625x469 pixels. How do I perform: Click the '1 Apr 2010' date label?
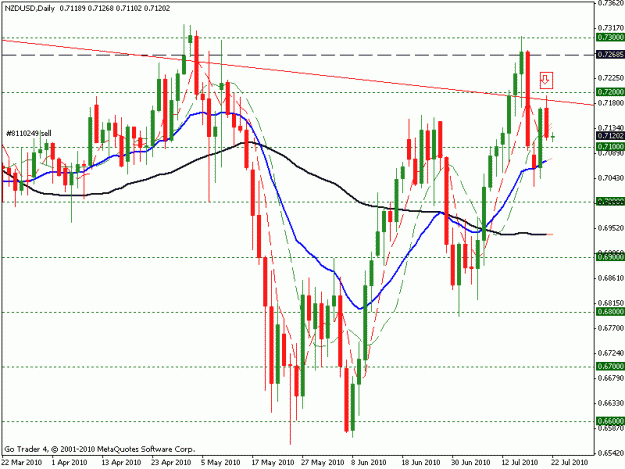69,462
